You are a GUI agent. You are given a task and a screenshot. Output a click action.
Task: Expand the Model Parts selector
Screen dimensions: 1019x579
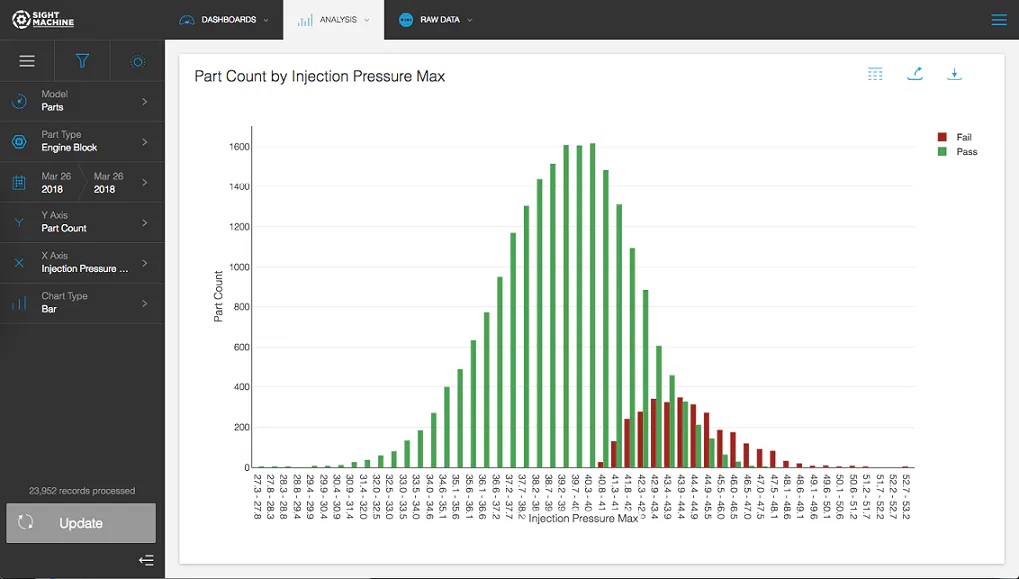[x=82, y=101]
